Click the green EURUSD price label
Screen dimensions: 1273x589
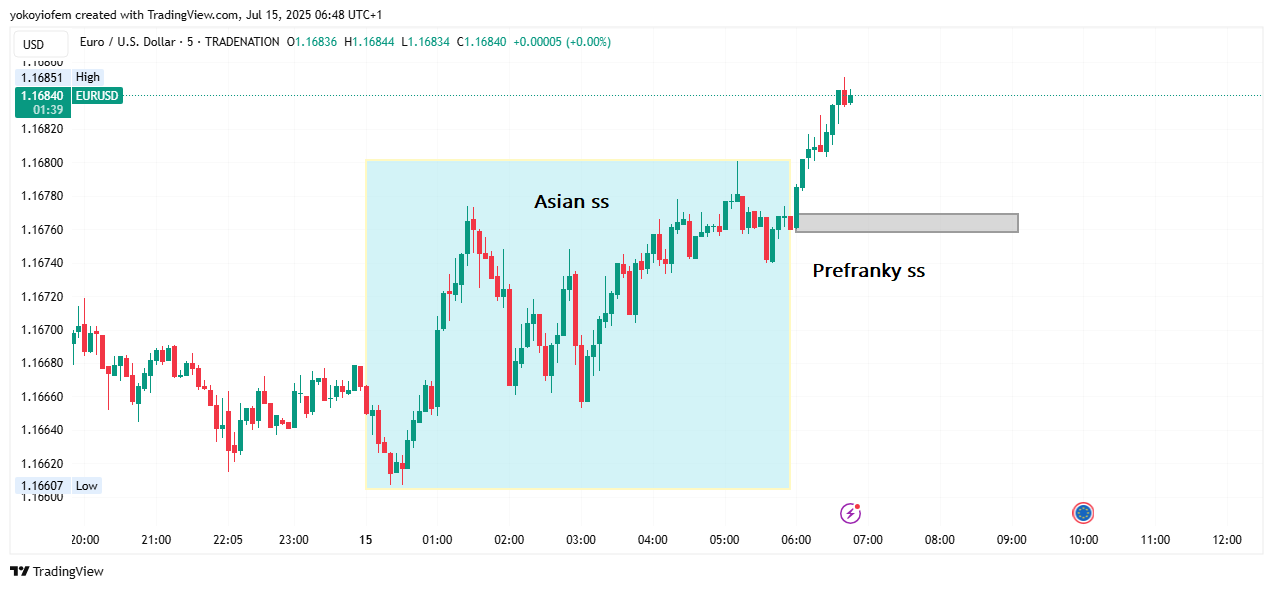tap(97, 96)
